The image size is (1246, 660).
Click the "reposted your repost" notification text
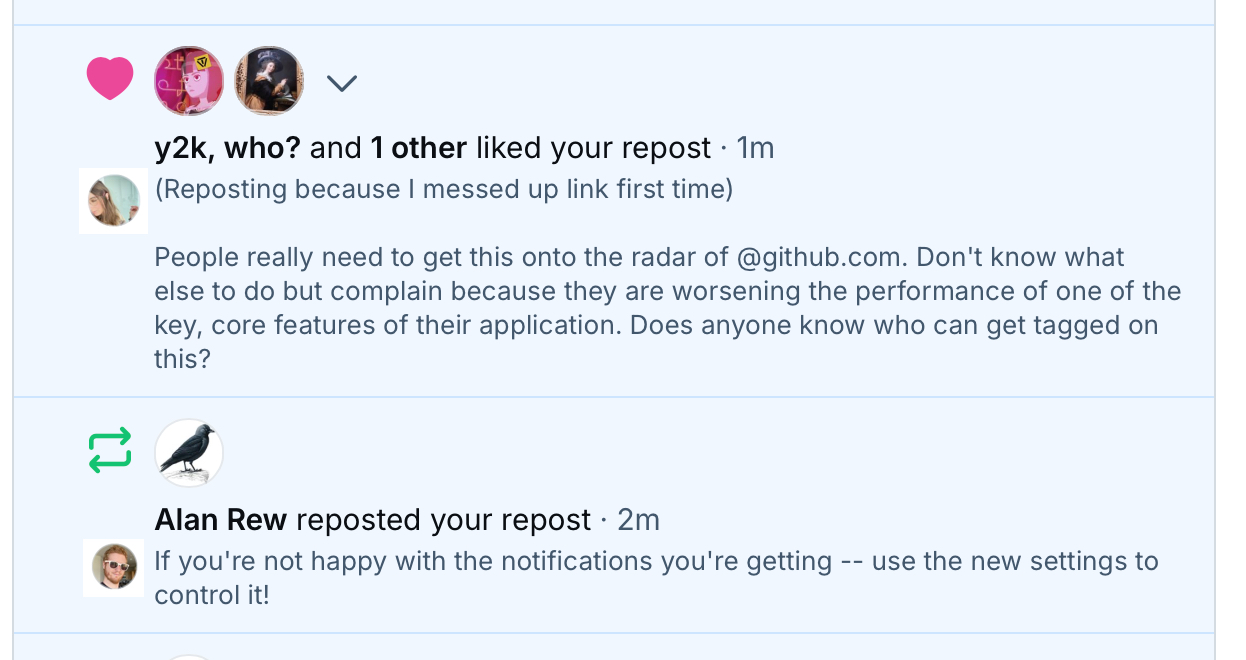tap(443, 520)
